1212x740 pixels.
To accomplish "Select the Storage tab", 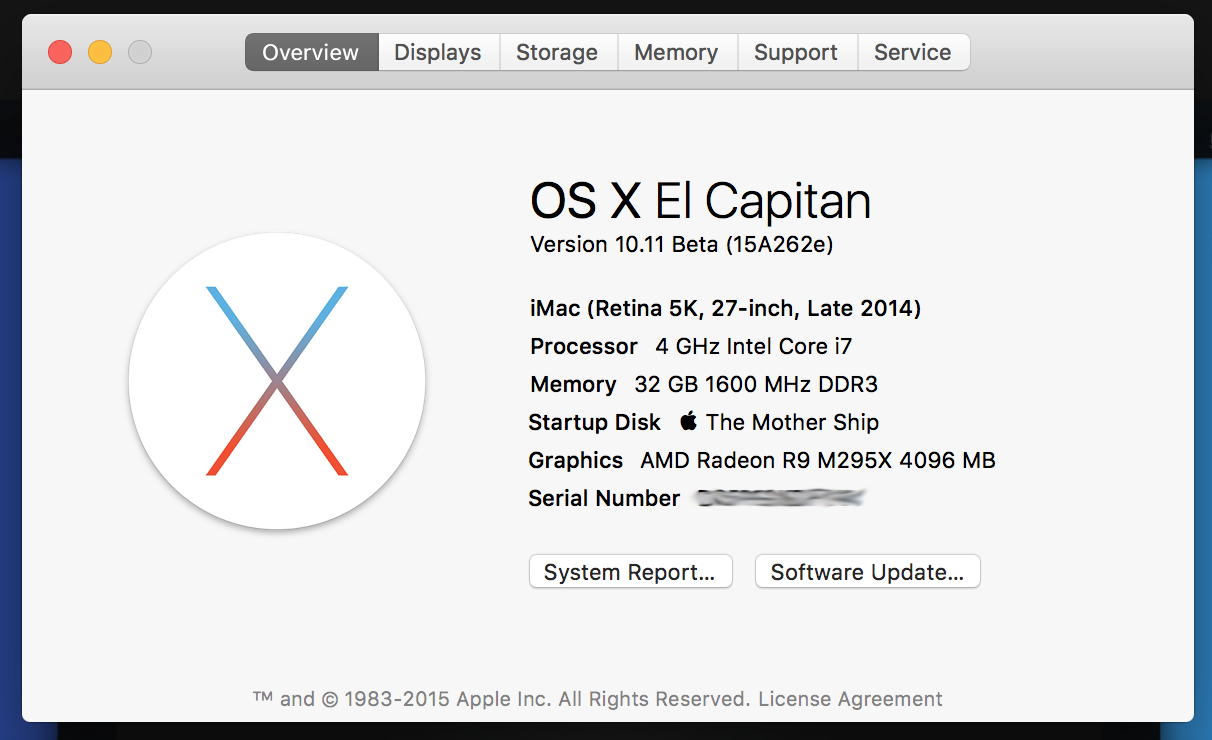I will [557, 52].
